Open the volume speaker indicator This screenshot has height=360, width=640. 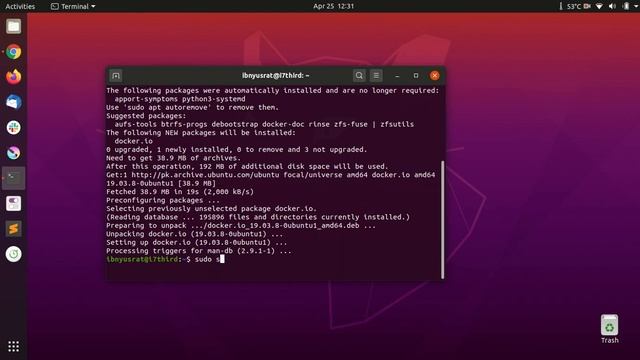(x=612, y=6)
